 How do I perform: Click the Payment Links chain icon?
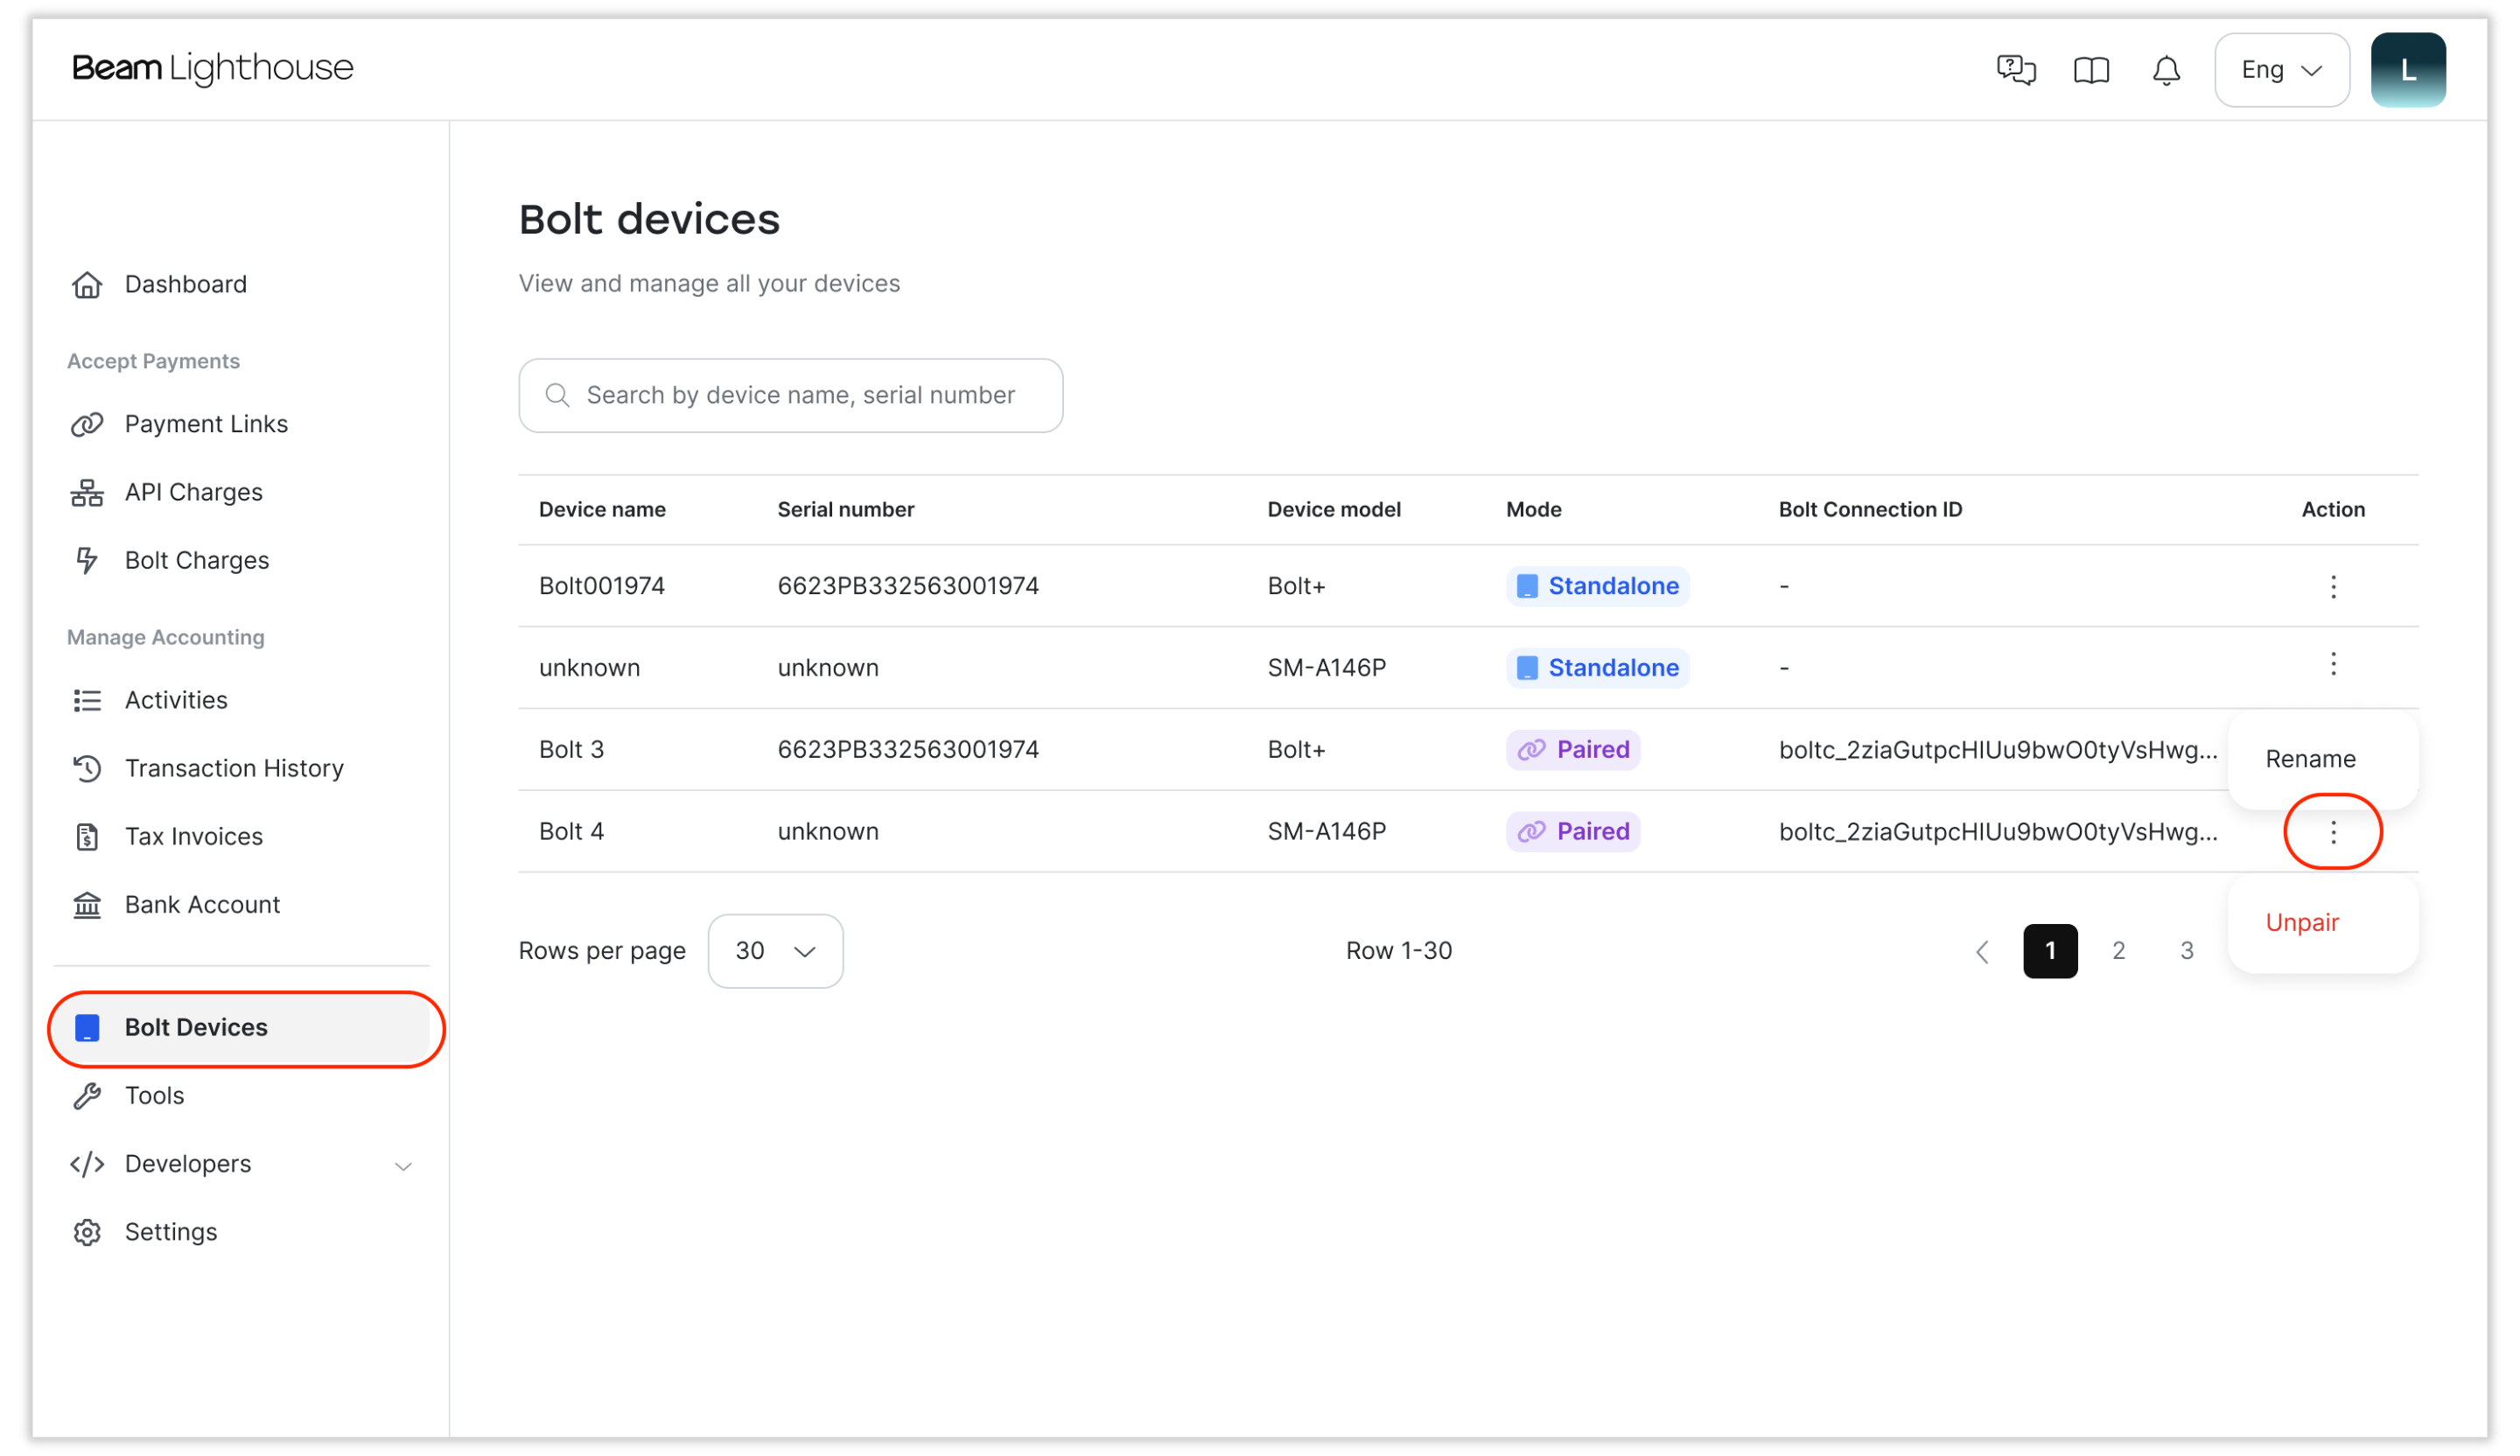pyautogui.click(x=87, y=424)
